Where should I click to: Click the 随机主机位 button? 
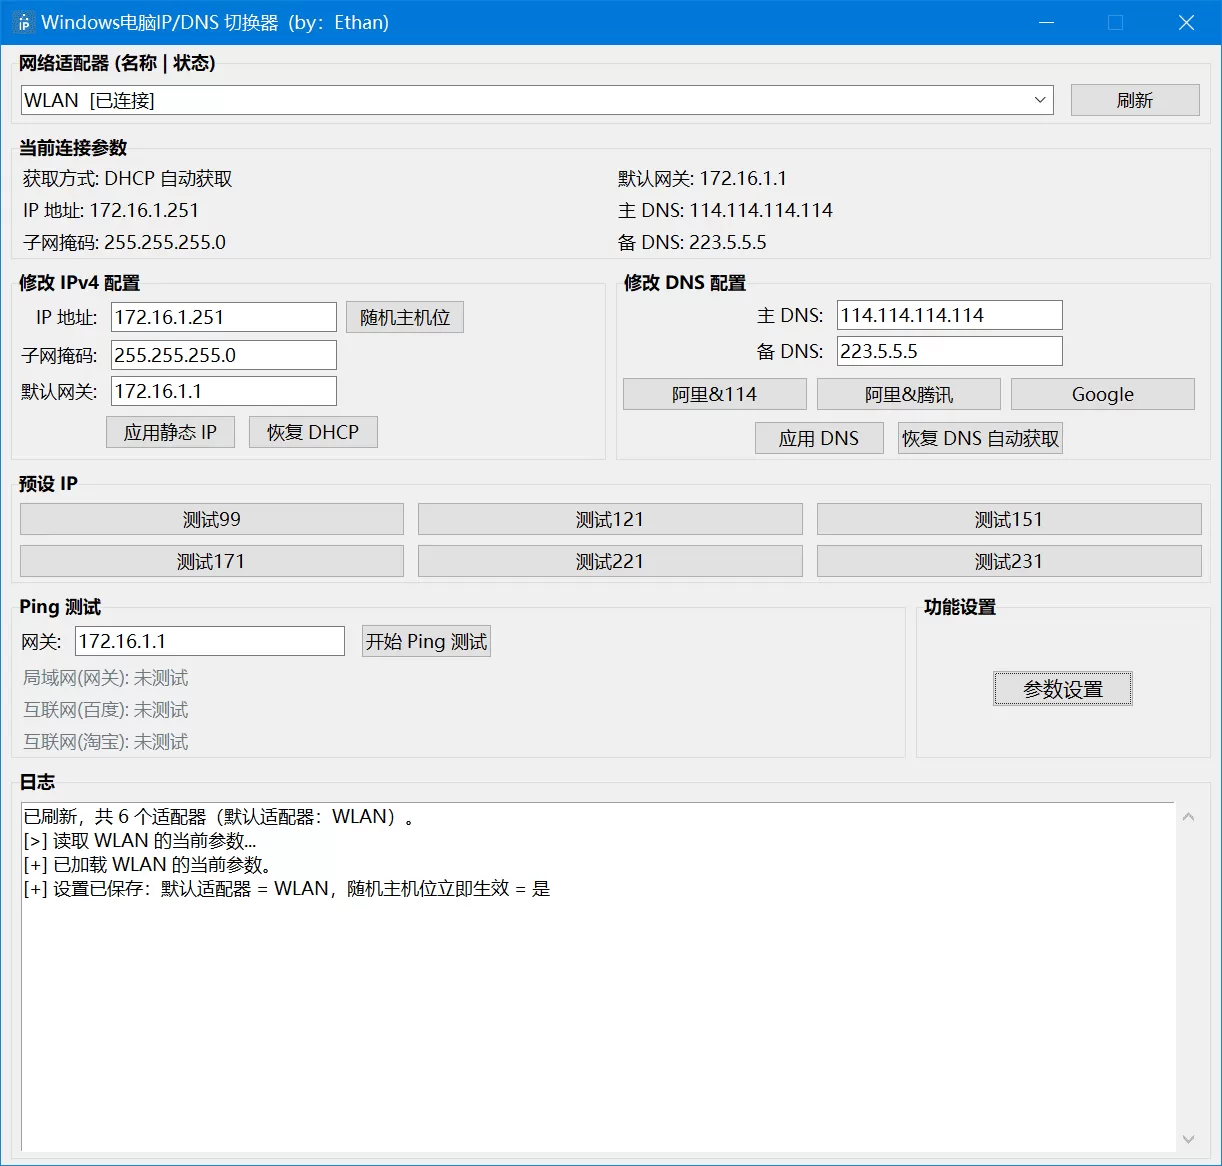pyautogui.click(x=405, y=317)
